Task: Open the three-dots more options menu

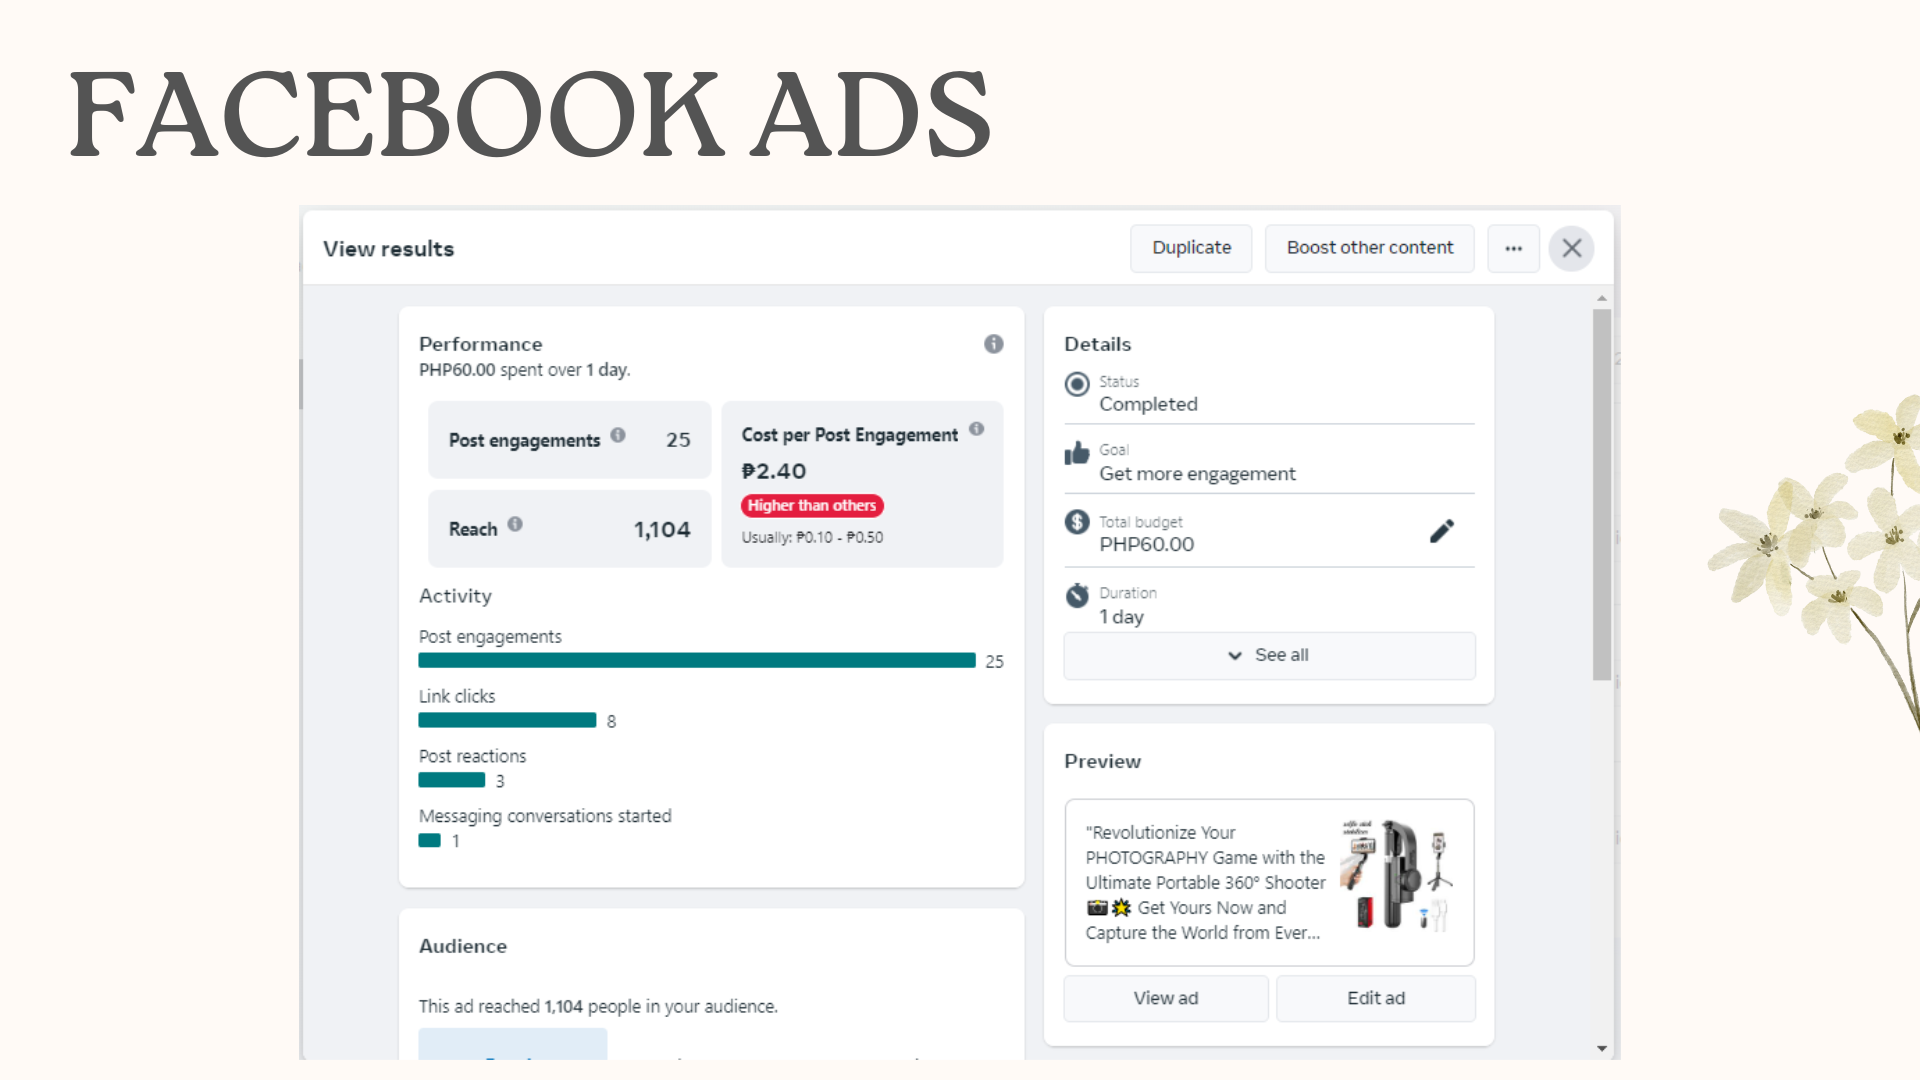Action: 1513,248
